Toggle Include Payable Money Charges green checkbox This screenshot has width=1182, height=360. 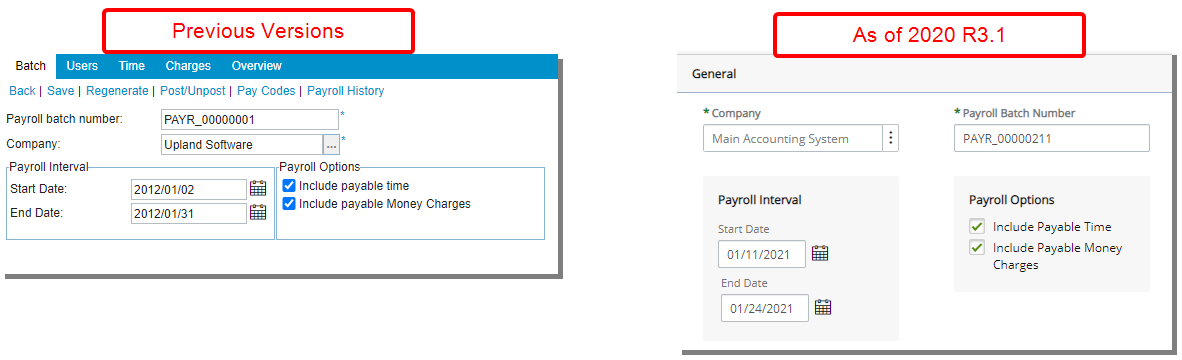pos(977,248)
